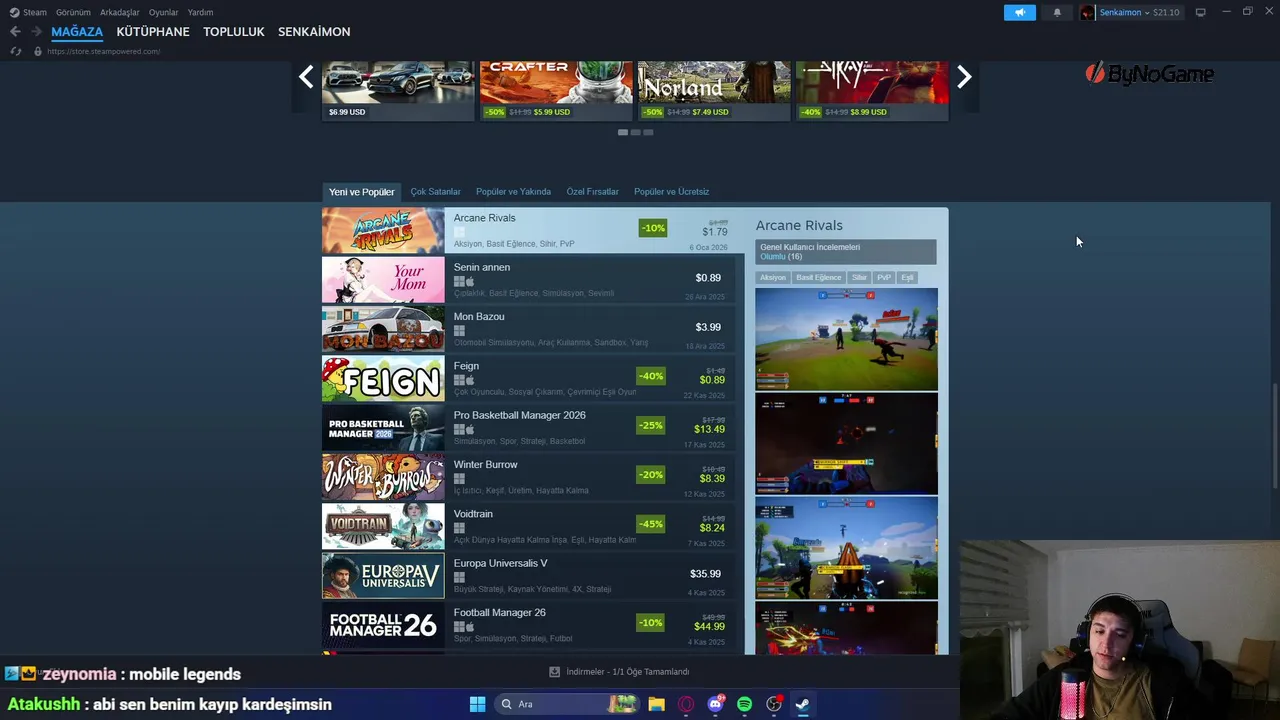Screen dimensions: 1280x720
Task: Select the first carousel page dot
Action: [623, 132]
